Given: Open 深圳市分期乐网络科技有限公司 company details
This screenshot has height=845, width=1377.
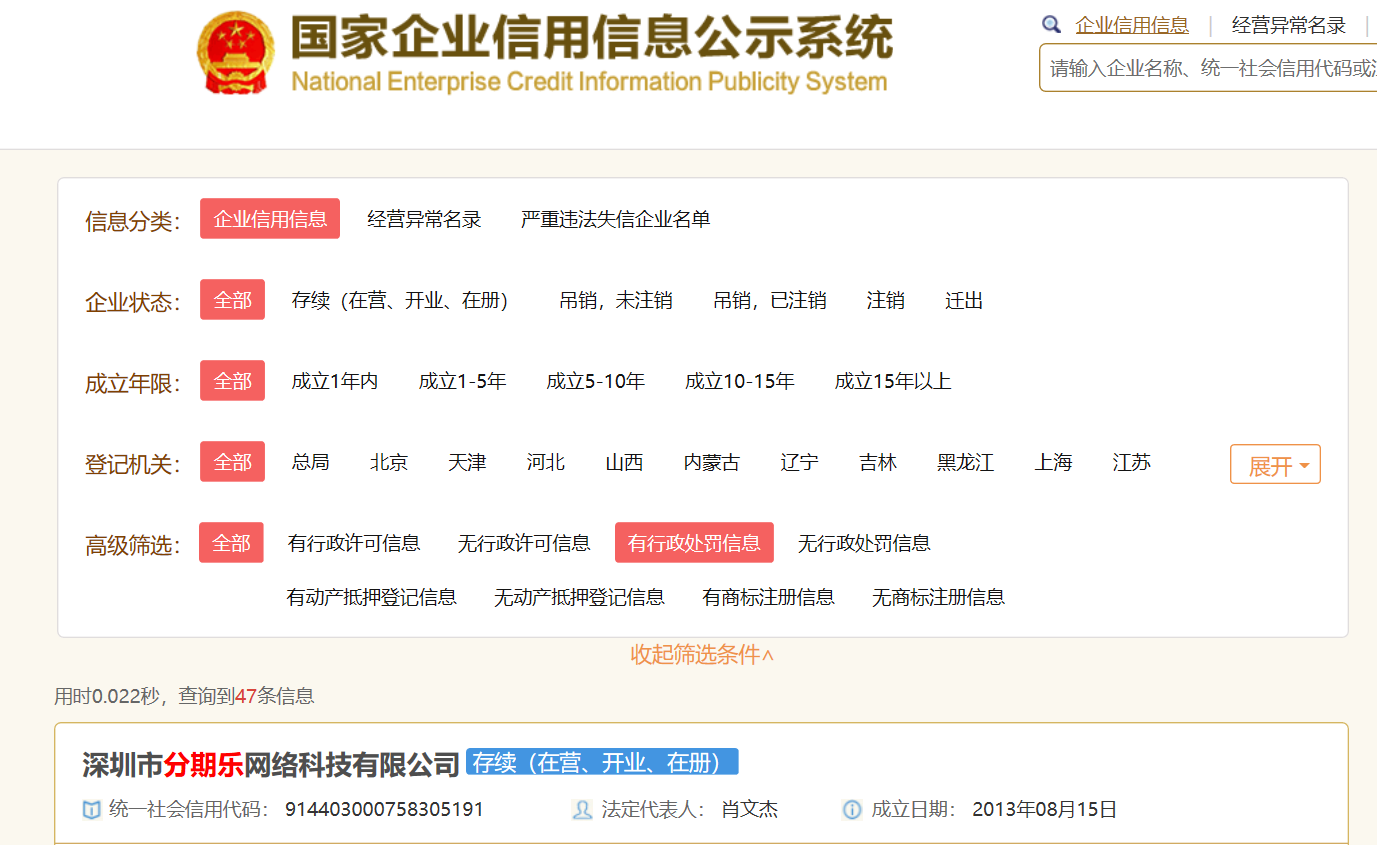Looking at the screenshot, I should pyautogui.click(x=268, y=761).
